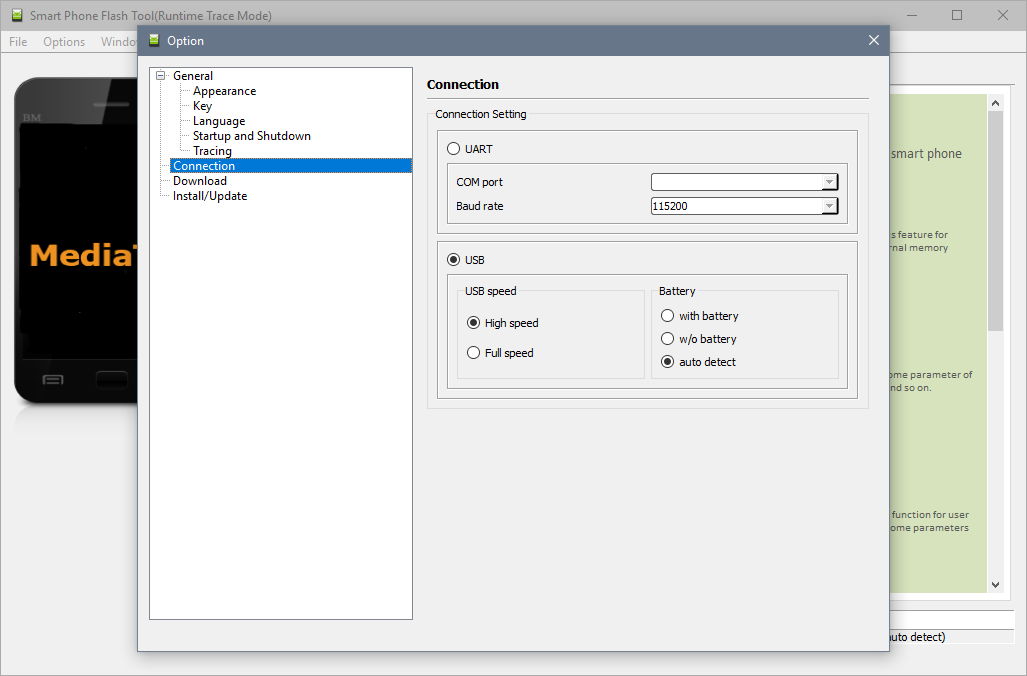Collapse the General tree node
Viewport: 1027px width, 676px height.
(x=160, y=76)
